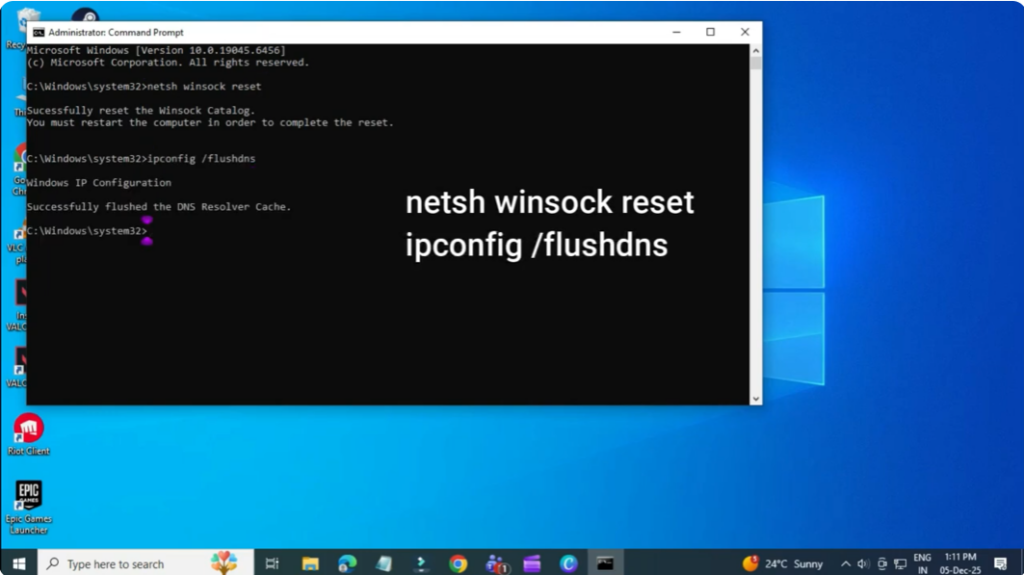Click the ENG IN language indicator
Viewport: 1024px width, 575px height.
click(x=922, y=563)
